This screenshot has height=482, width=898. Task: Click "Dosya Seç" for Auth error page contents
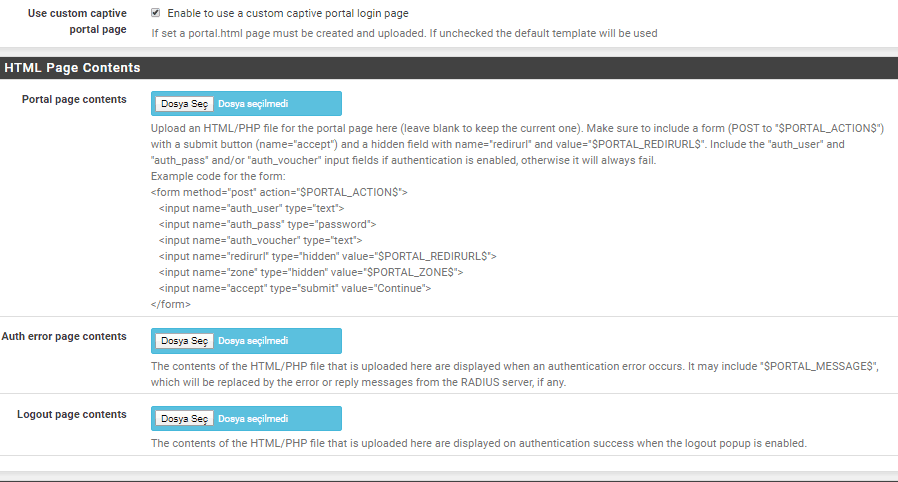tap(184, 340)
